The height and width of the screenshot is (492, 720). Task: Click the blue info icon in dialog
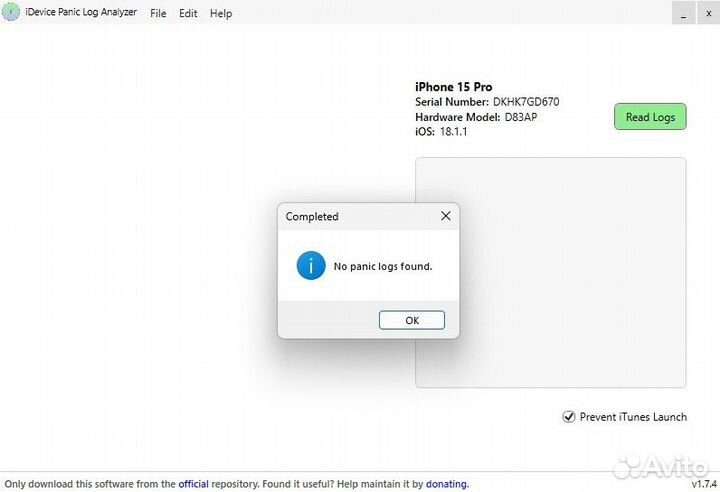tap(311, 266)
